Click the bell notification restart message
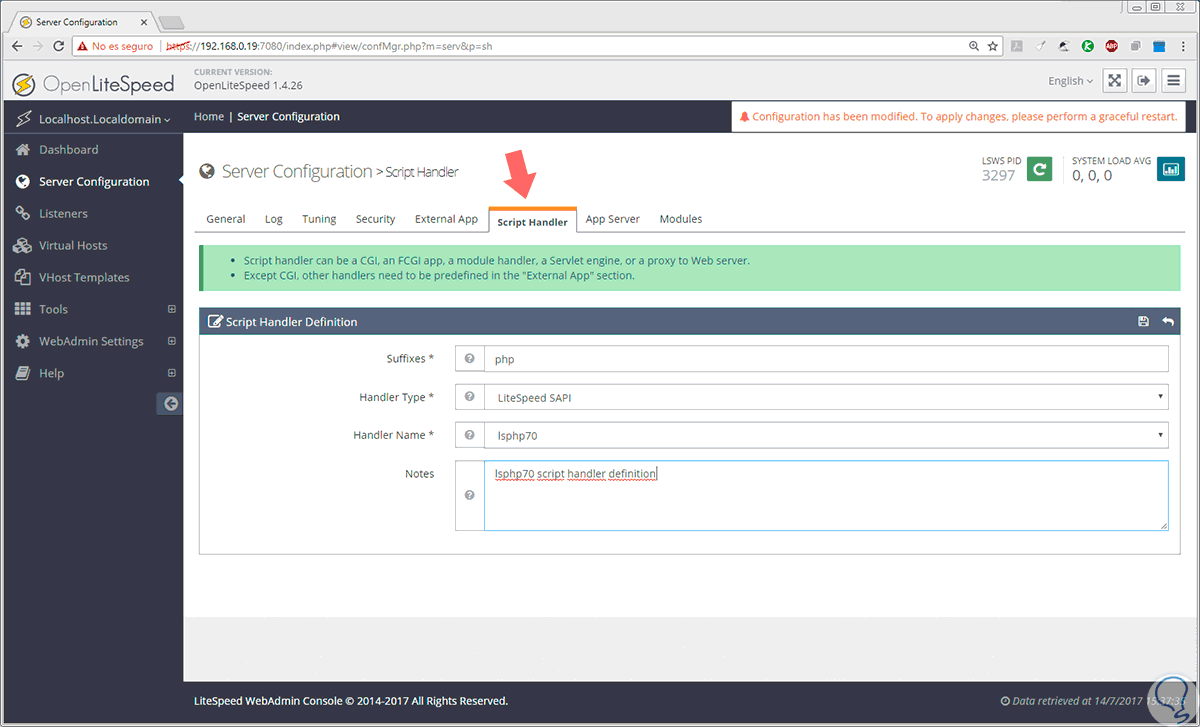 coord(957,116)
